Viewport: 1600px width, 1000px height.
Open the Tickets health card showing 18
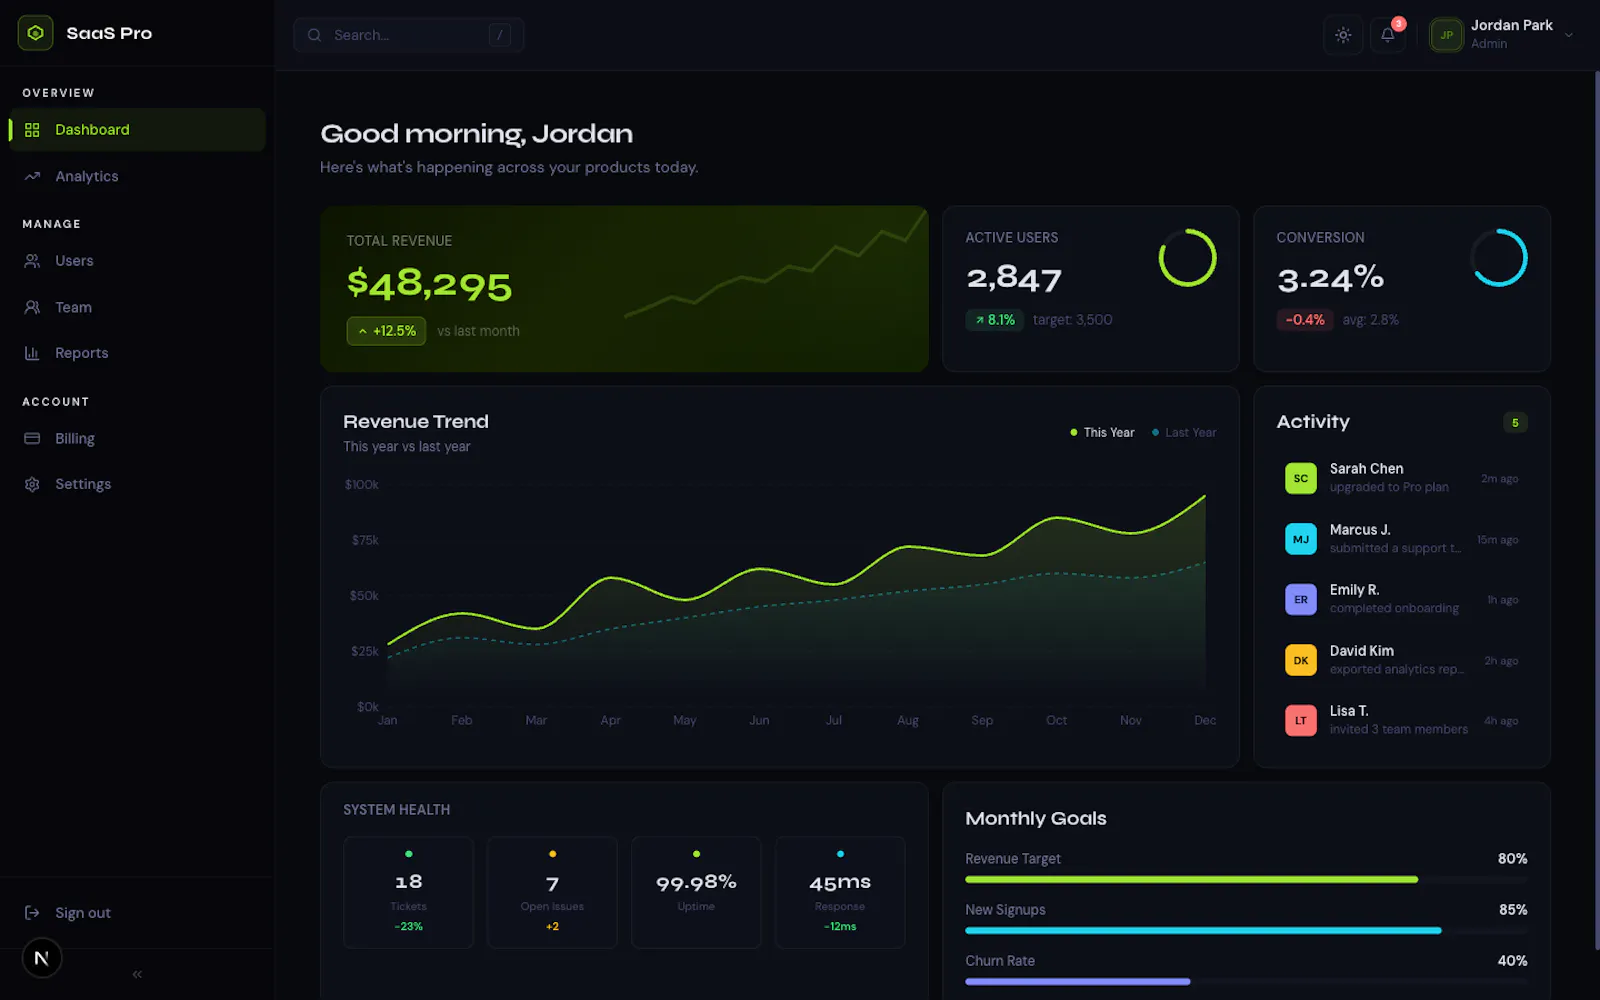408,892
